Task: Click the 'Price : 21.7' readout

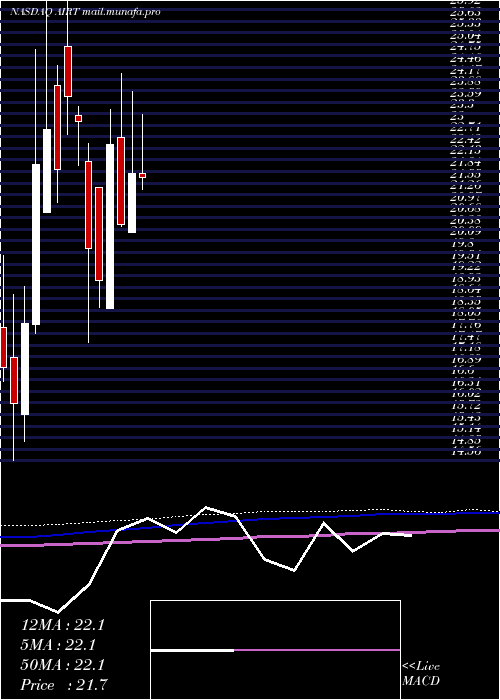Action: [x=65, y=685]
